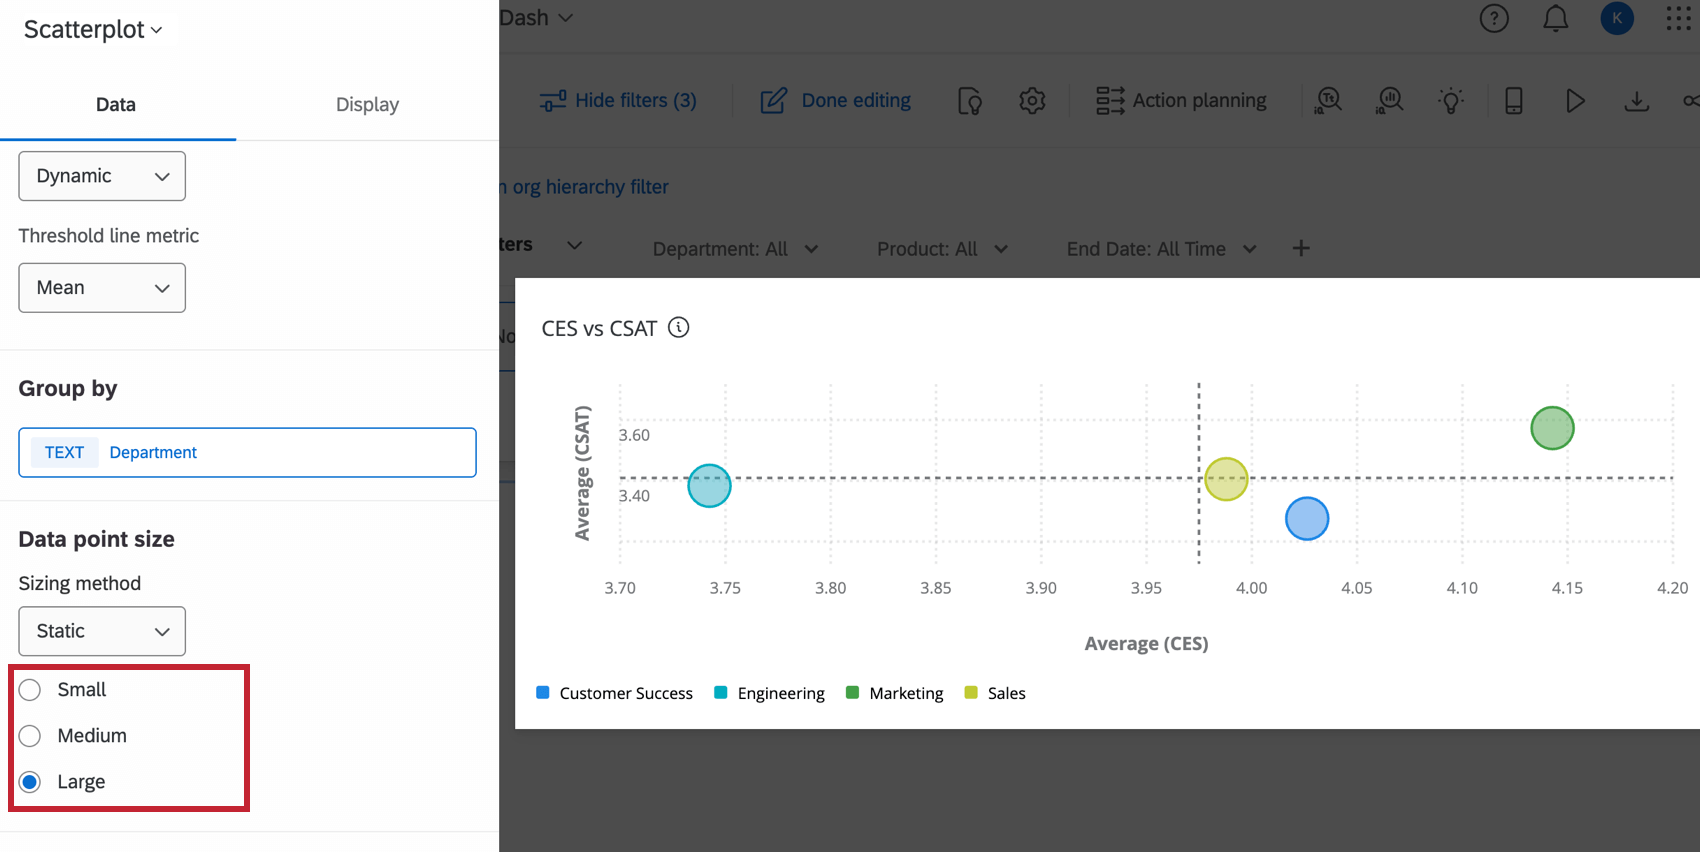
Task: Open the apps grid icon
Action: [x=1678, y=18]
